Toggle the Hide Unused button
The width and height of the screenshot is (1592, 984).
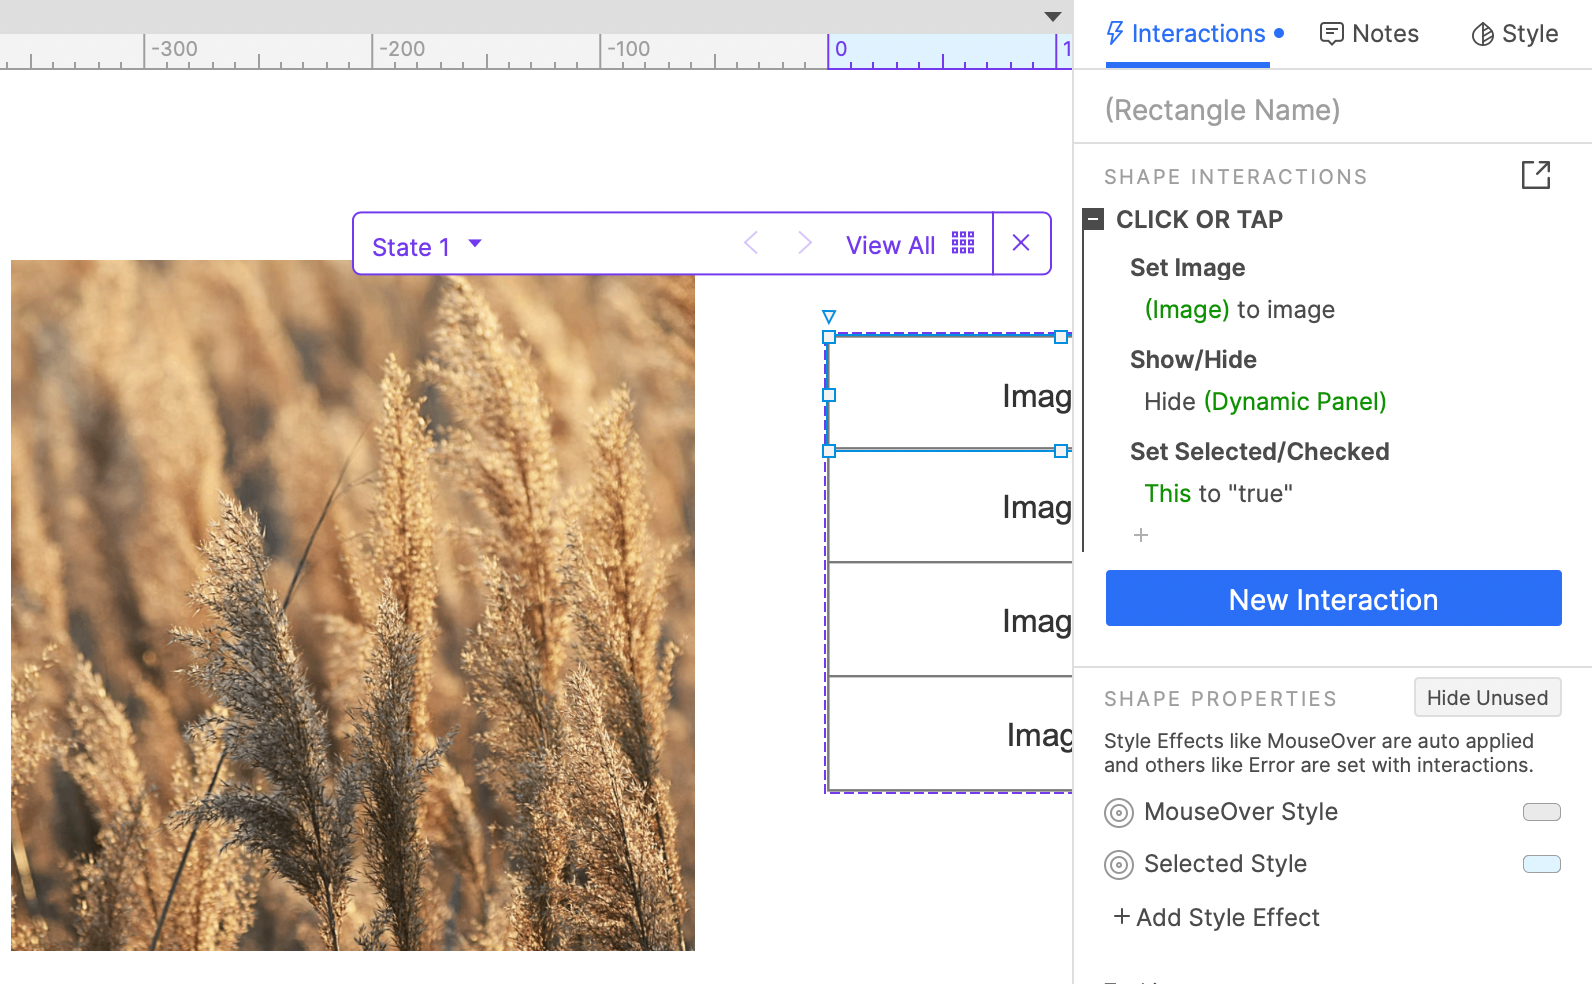point(1487,698)
